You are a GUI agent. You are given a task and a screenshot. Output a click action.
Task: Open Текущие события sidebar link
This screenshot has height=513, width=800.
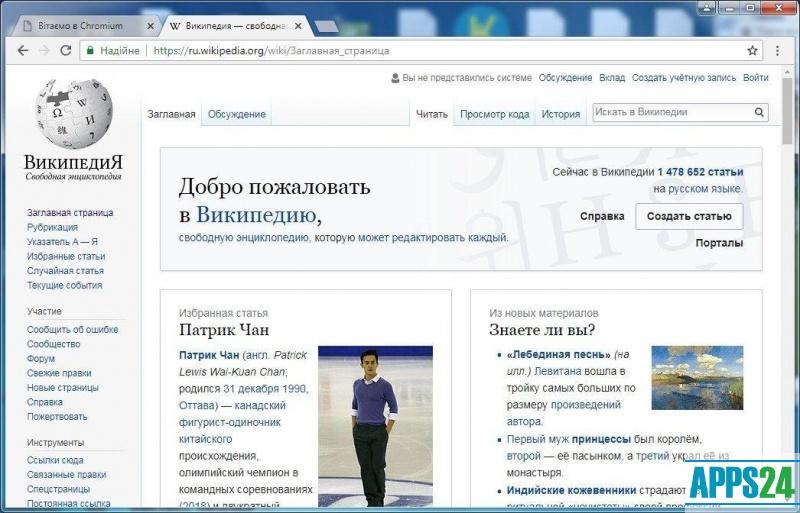coord(64,285)
